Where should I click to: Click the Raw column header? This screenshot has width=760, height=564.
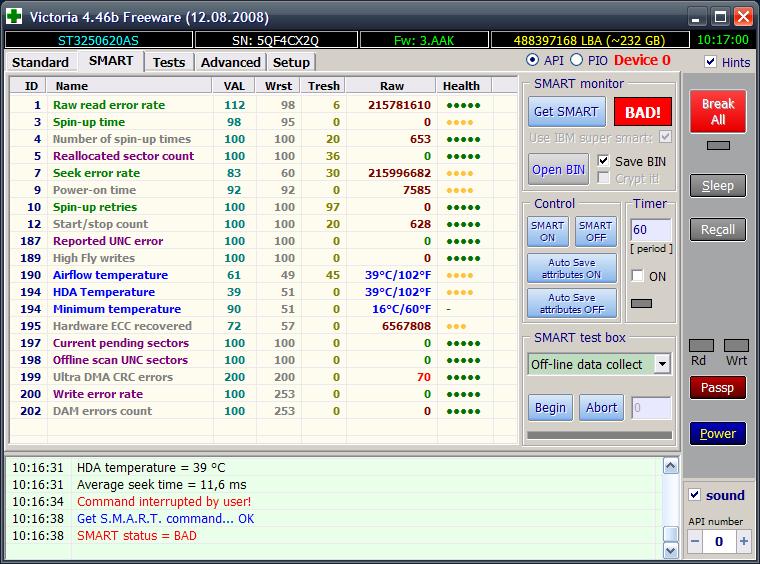(x=392, y=86)
